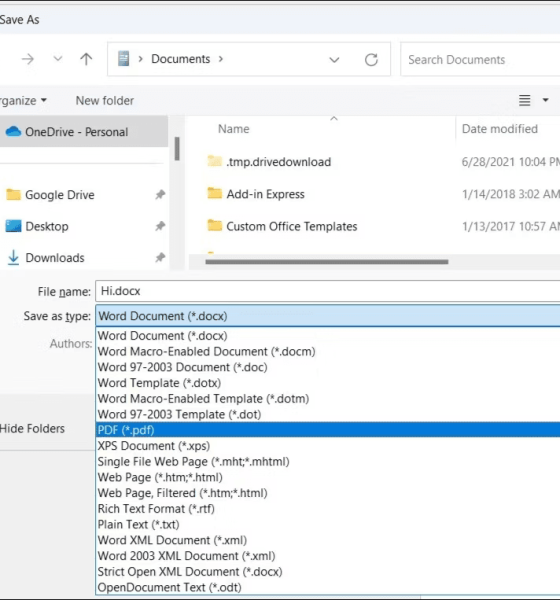Click the Desktop icon in sidebar
The height and width of the screenshot is (600, 560).
(13, 226)
